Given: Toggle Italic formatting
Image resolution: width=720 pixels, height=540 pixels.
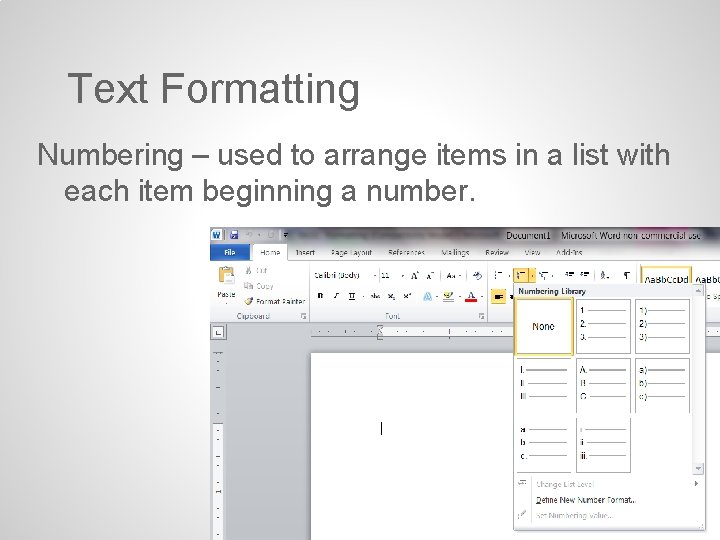Looking at the screenshot, I should [x=336, y=296].
